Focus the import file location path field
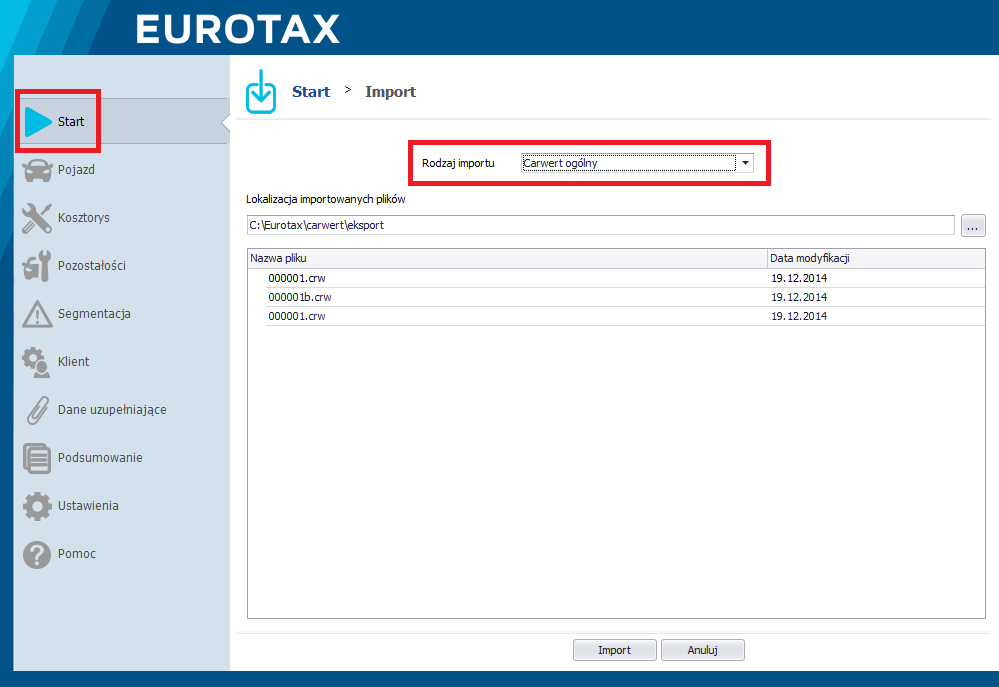This screenshot has width=999, height=687. tap(601, 225)
